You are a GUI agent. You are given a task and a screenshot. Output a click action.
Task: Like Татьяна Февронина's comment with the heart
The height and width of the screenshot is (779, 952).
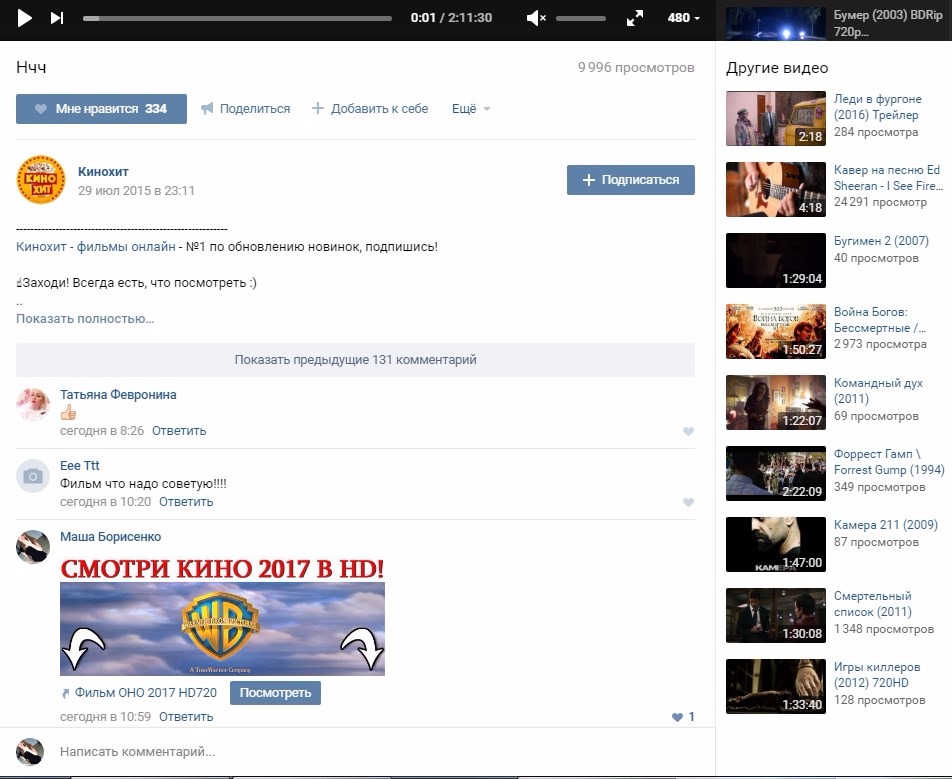point(688,431)
